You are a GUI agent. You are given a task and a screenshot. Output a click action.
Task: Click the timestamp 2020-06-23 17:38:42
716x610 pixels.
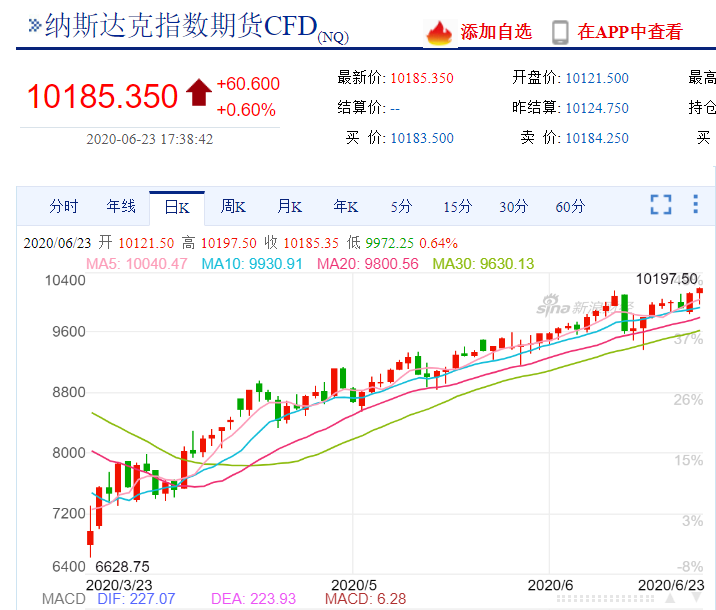click(x=150, y=139)
